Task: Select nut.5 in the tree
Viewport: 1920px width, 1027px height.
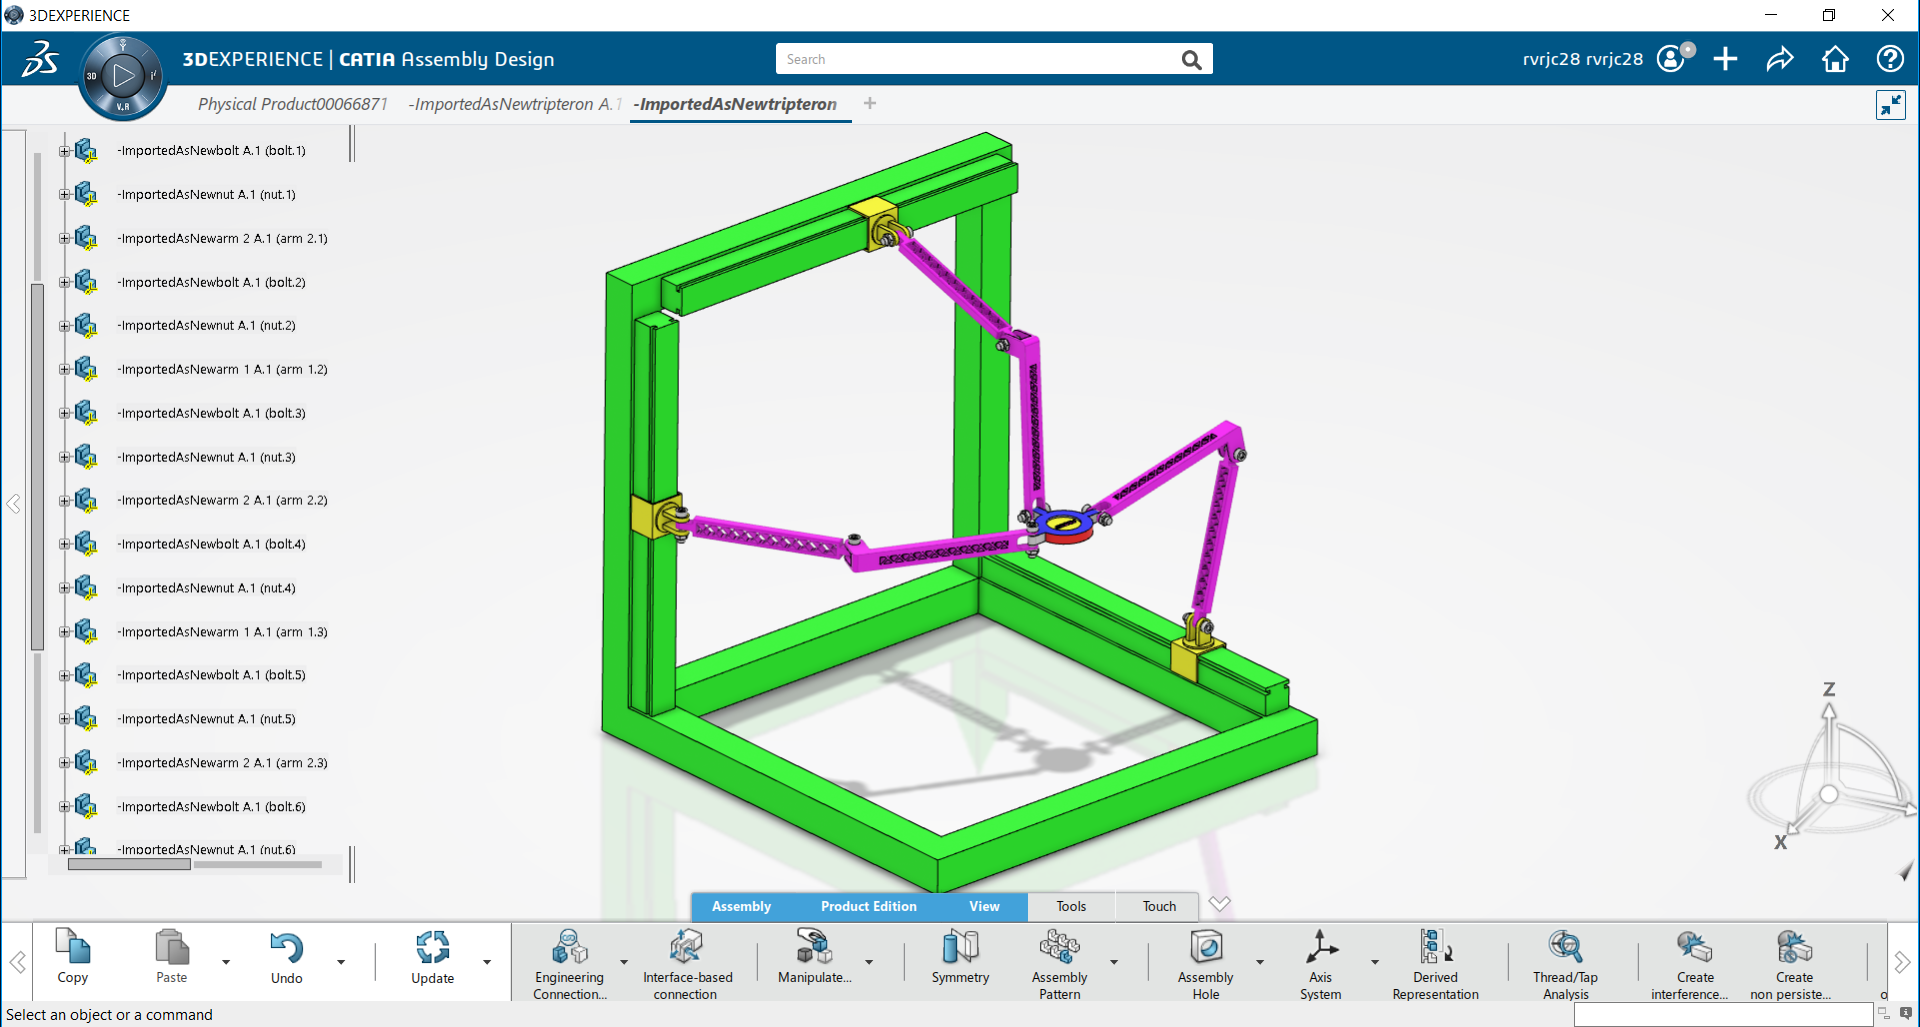Action: 206,720
